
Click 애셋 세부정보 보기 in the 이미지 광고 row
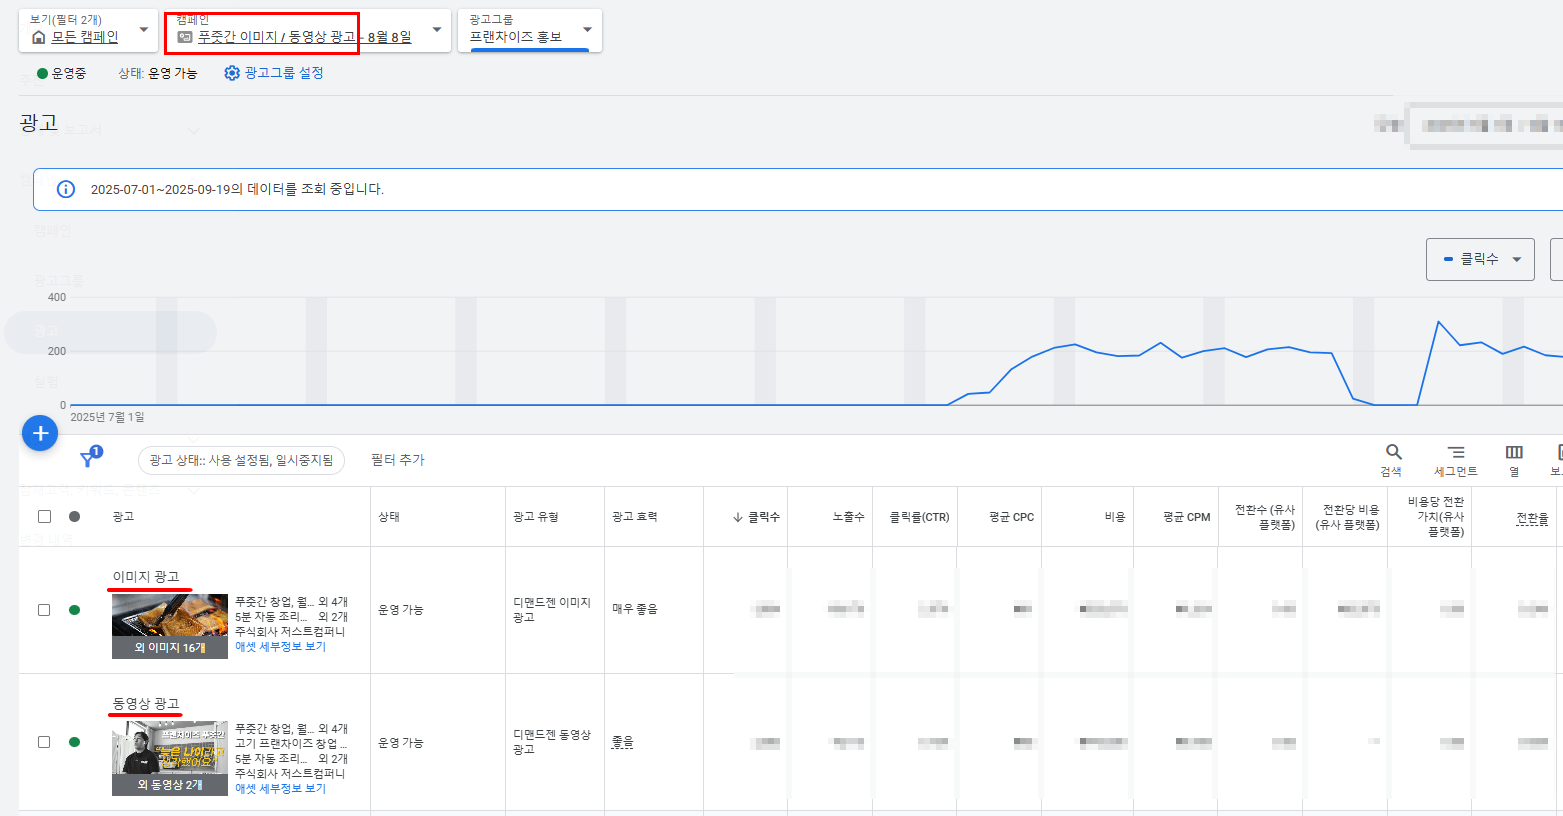click(280, 647)
